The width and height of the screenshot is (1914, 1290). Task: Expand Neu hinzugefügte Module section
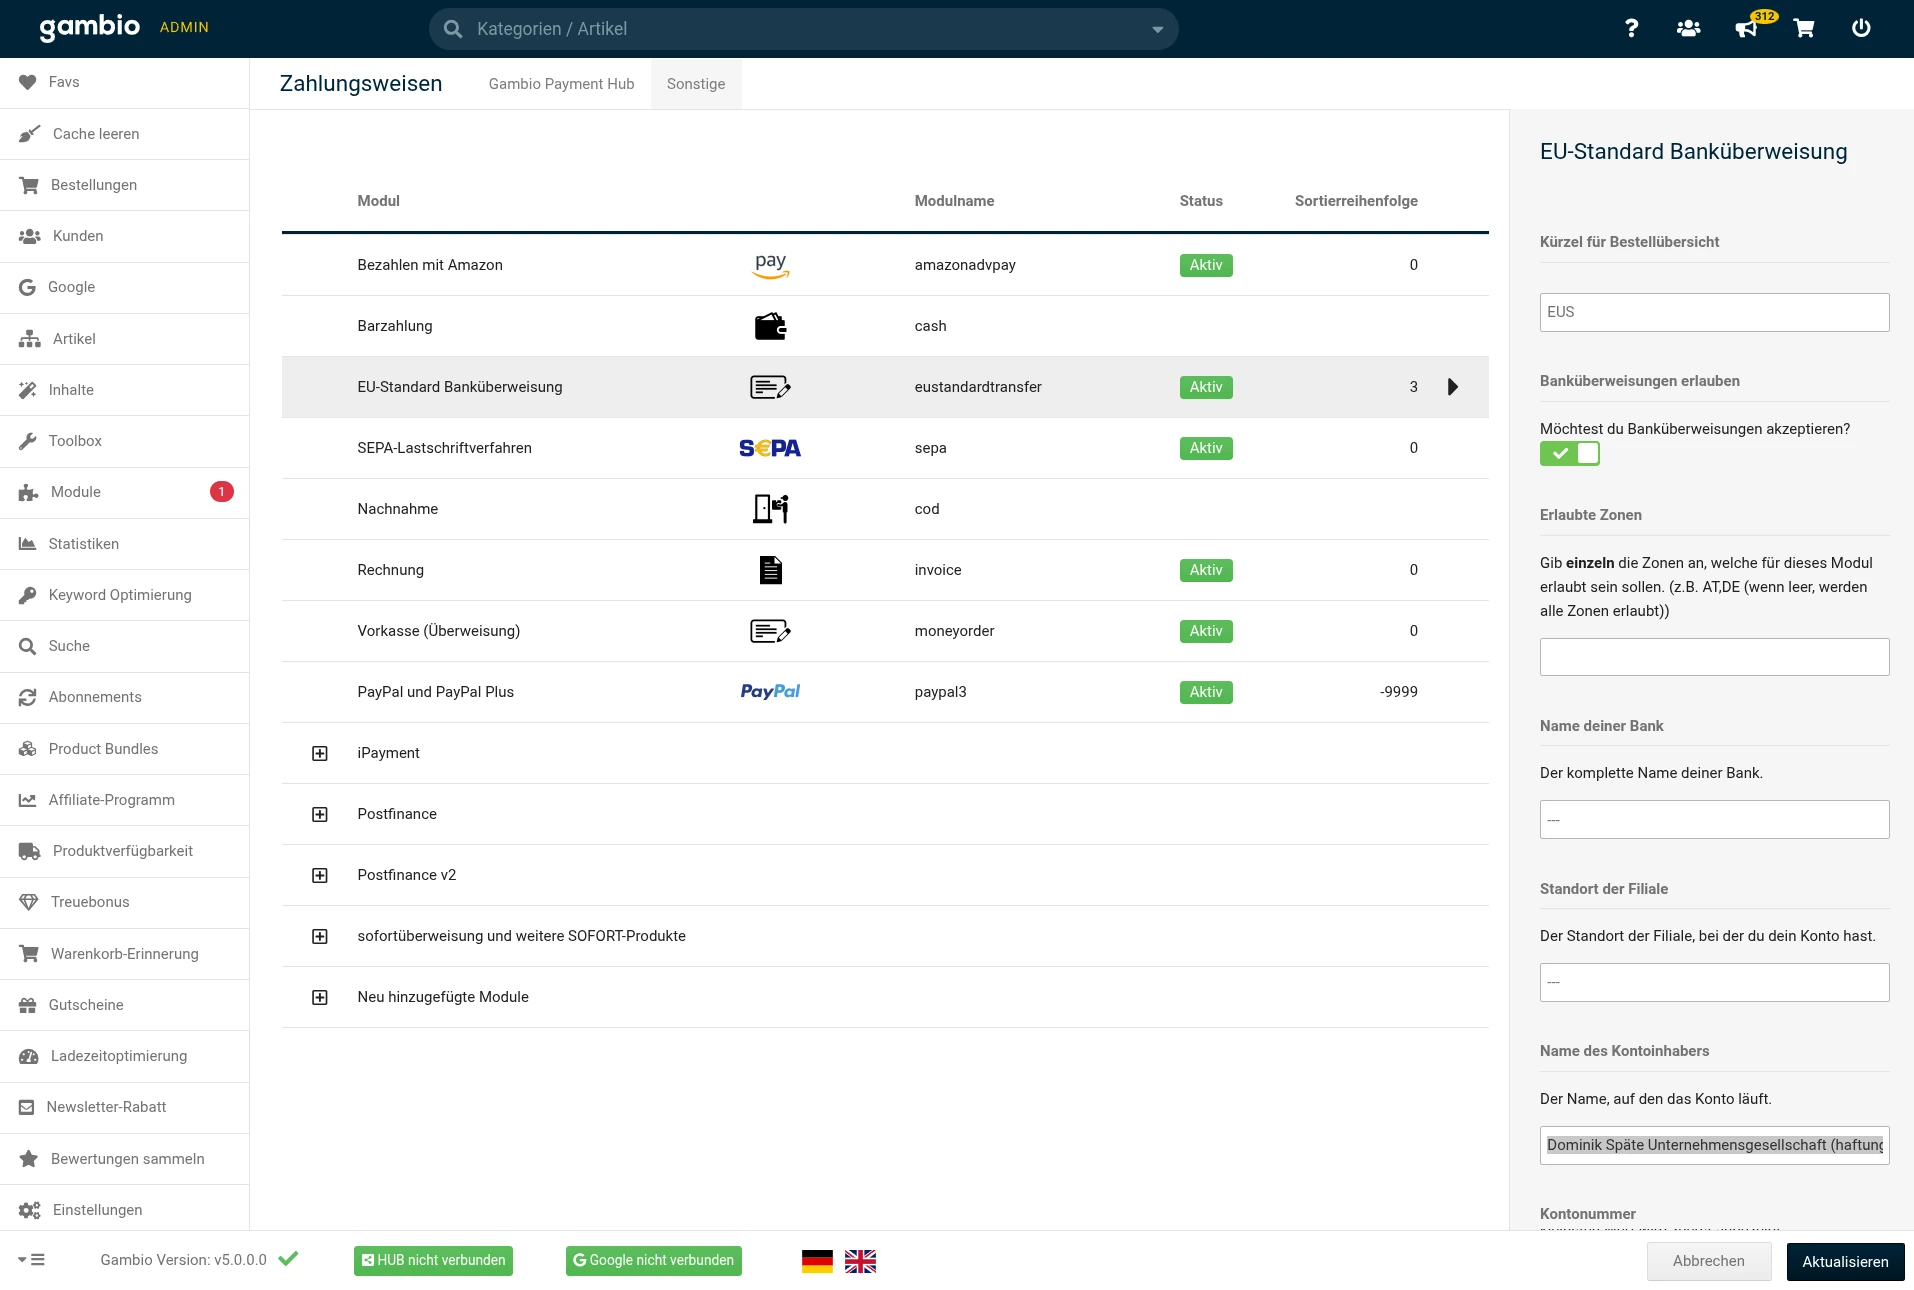tap(320, 997)
